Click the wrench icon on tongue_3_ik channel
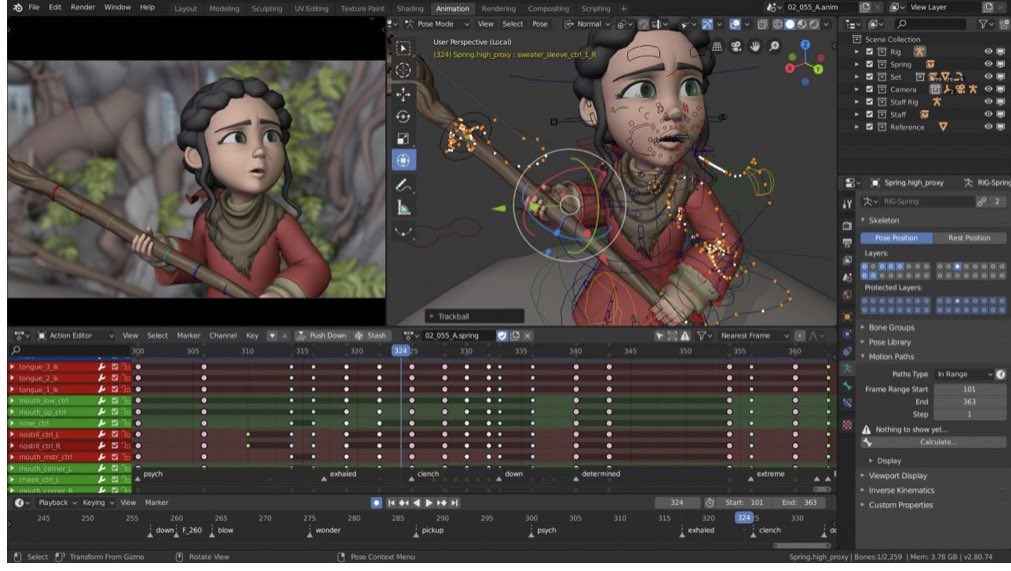This screenshot has height=571, width=1011. pyautogui.click(x=102, y=367)
